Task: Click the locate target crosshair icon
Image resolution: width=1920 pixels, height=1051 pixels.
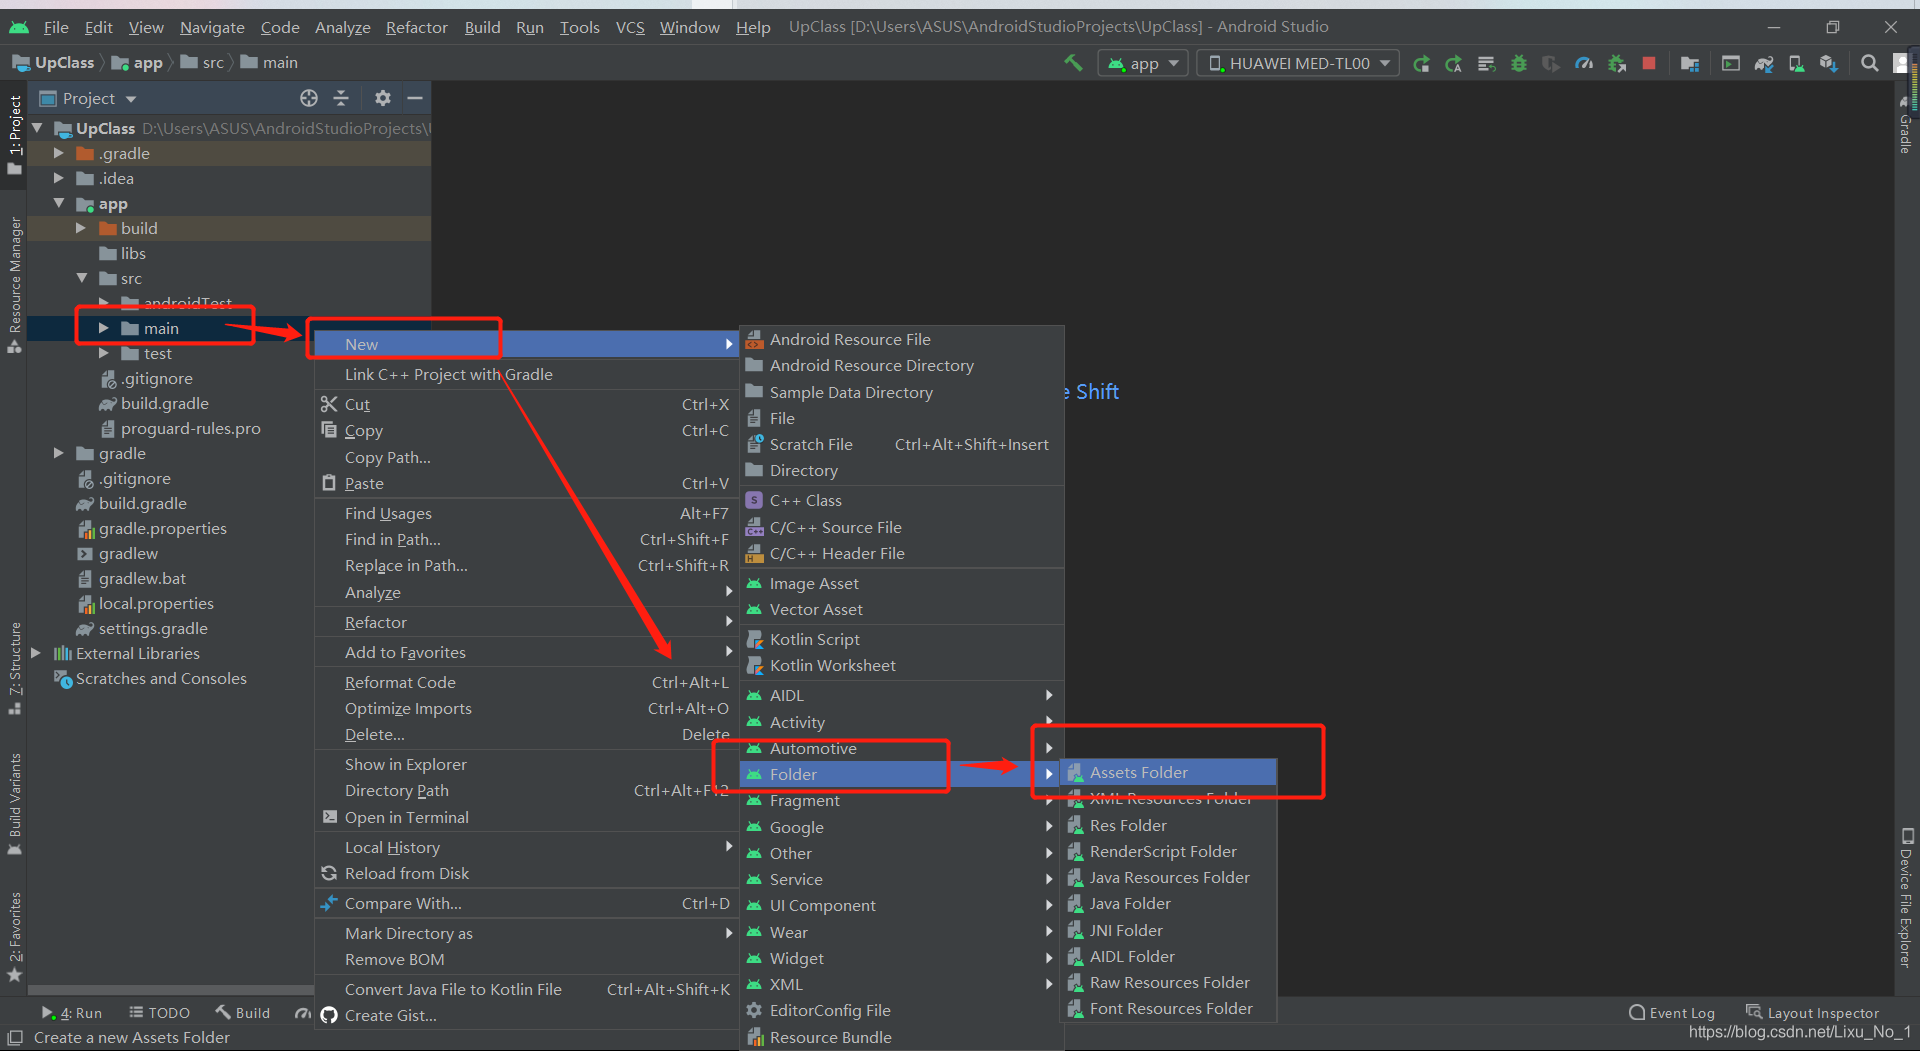Action: tap(309, 98)
